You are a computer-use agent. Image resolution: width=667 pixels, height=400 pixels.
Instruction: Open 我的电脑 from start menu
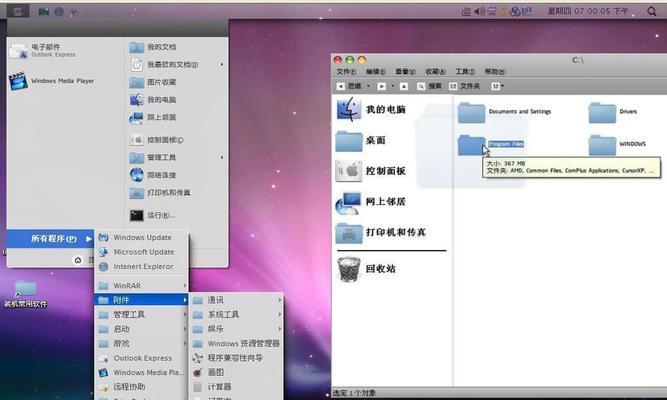click(x=153, y=100)
